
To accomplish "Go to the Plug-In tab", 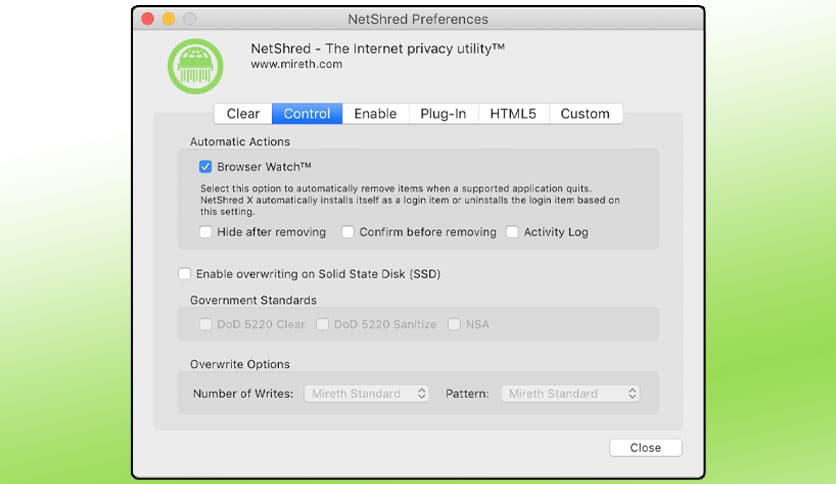I will 443,114.
